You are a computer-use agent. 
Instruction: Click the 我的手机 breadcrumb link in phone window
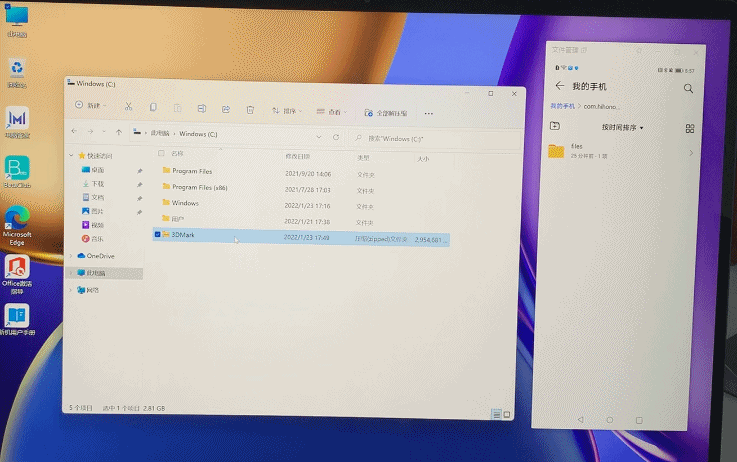point(562,106)
